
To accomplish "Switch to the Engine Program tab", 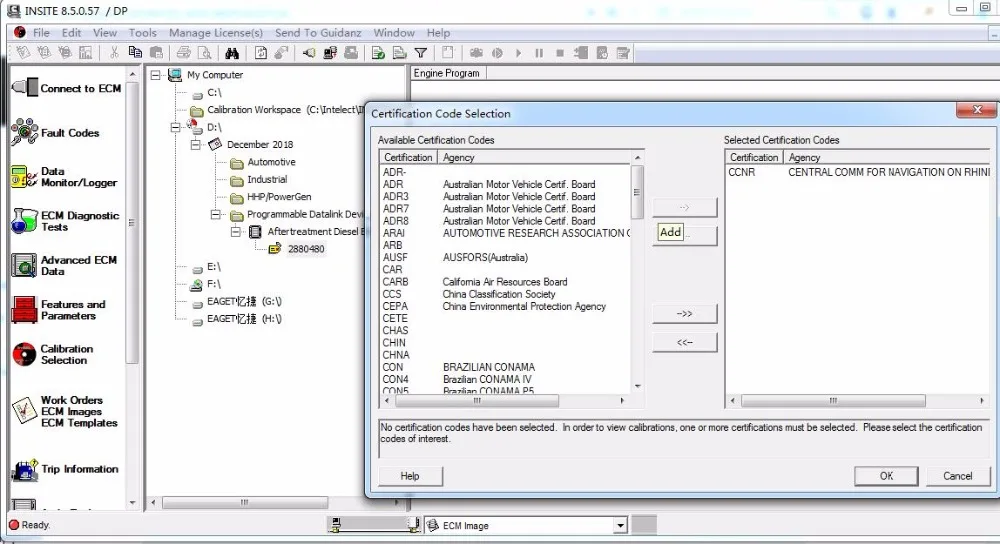I will pyautogui.click(x=446, y=73).
